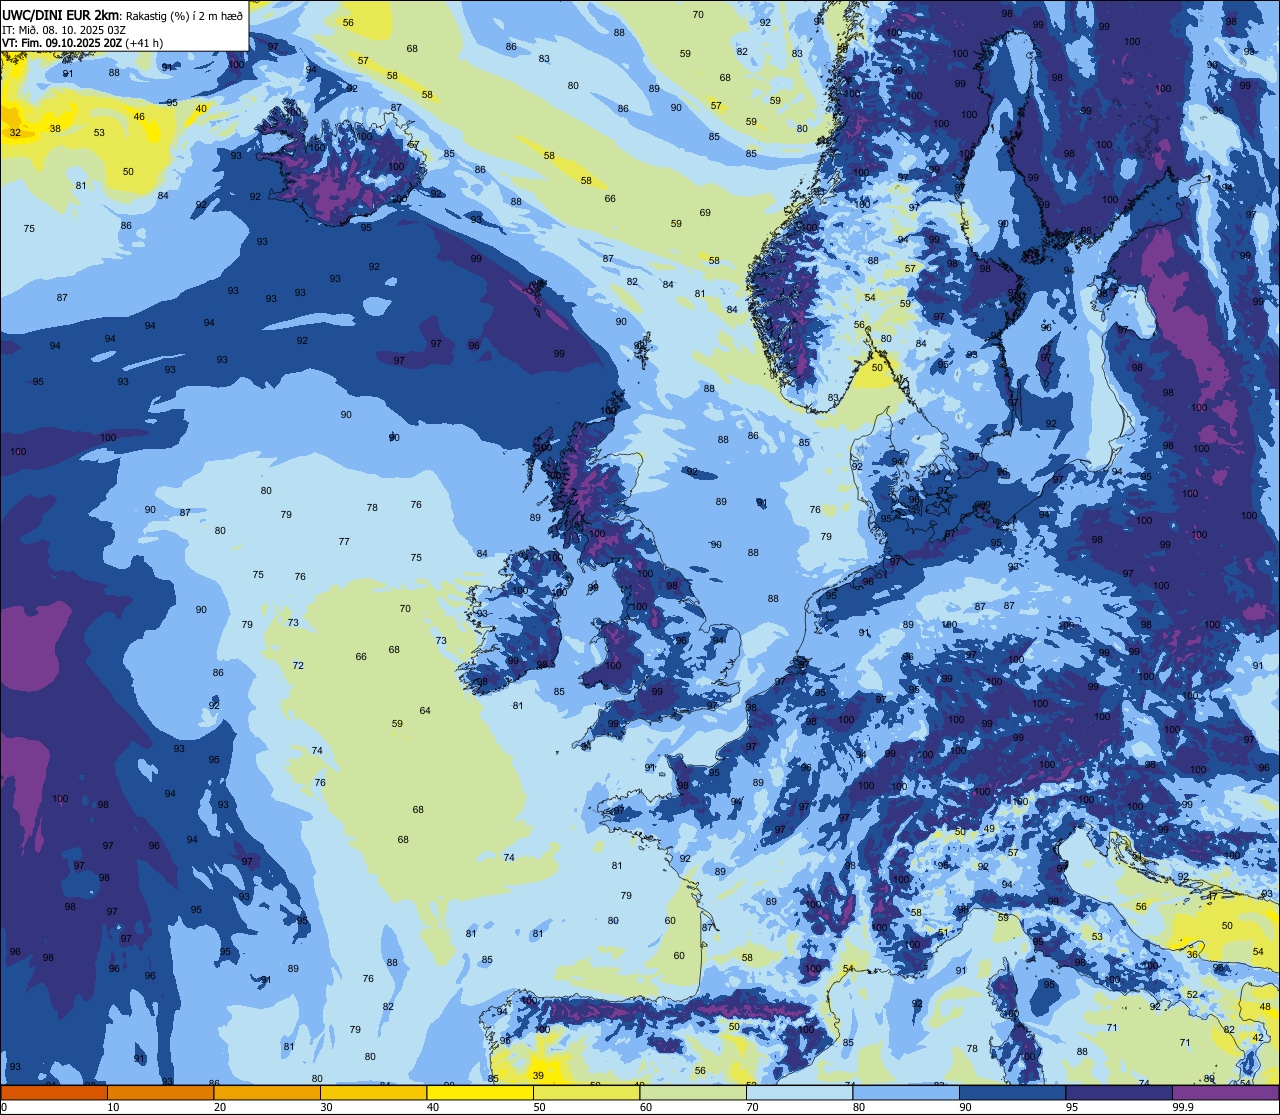Image resolution: width=1280 pixels, height=1115 pixels.
Task: Click the yellow legend swatch between 40 and 50
Action: click(480, 1093)
